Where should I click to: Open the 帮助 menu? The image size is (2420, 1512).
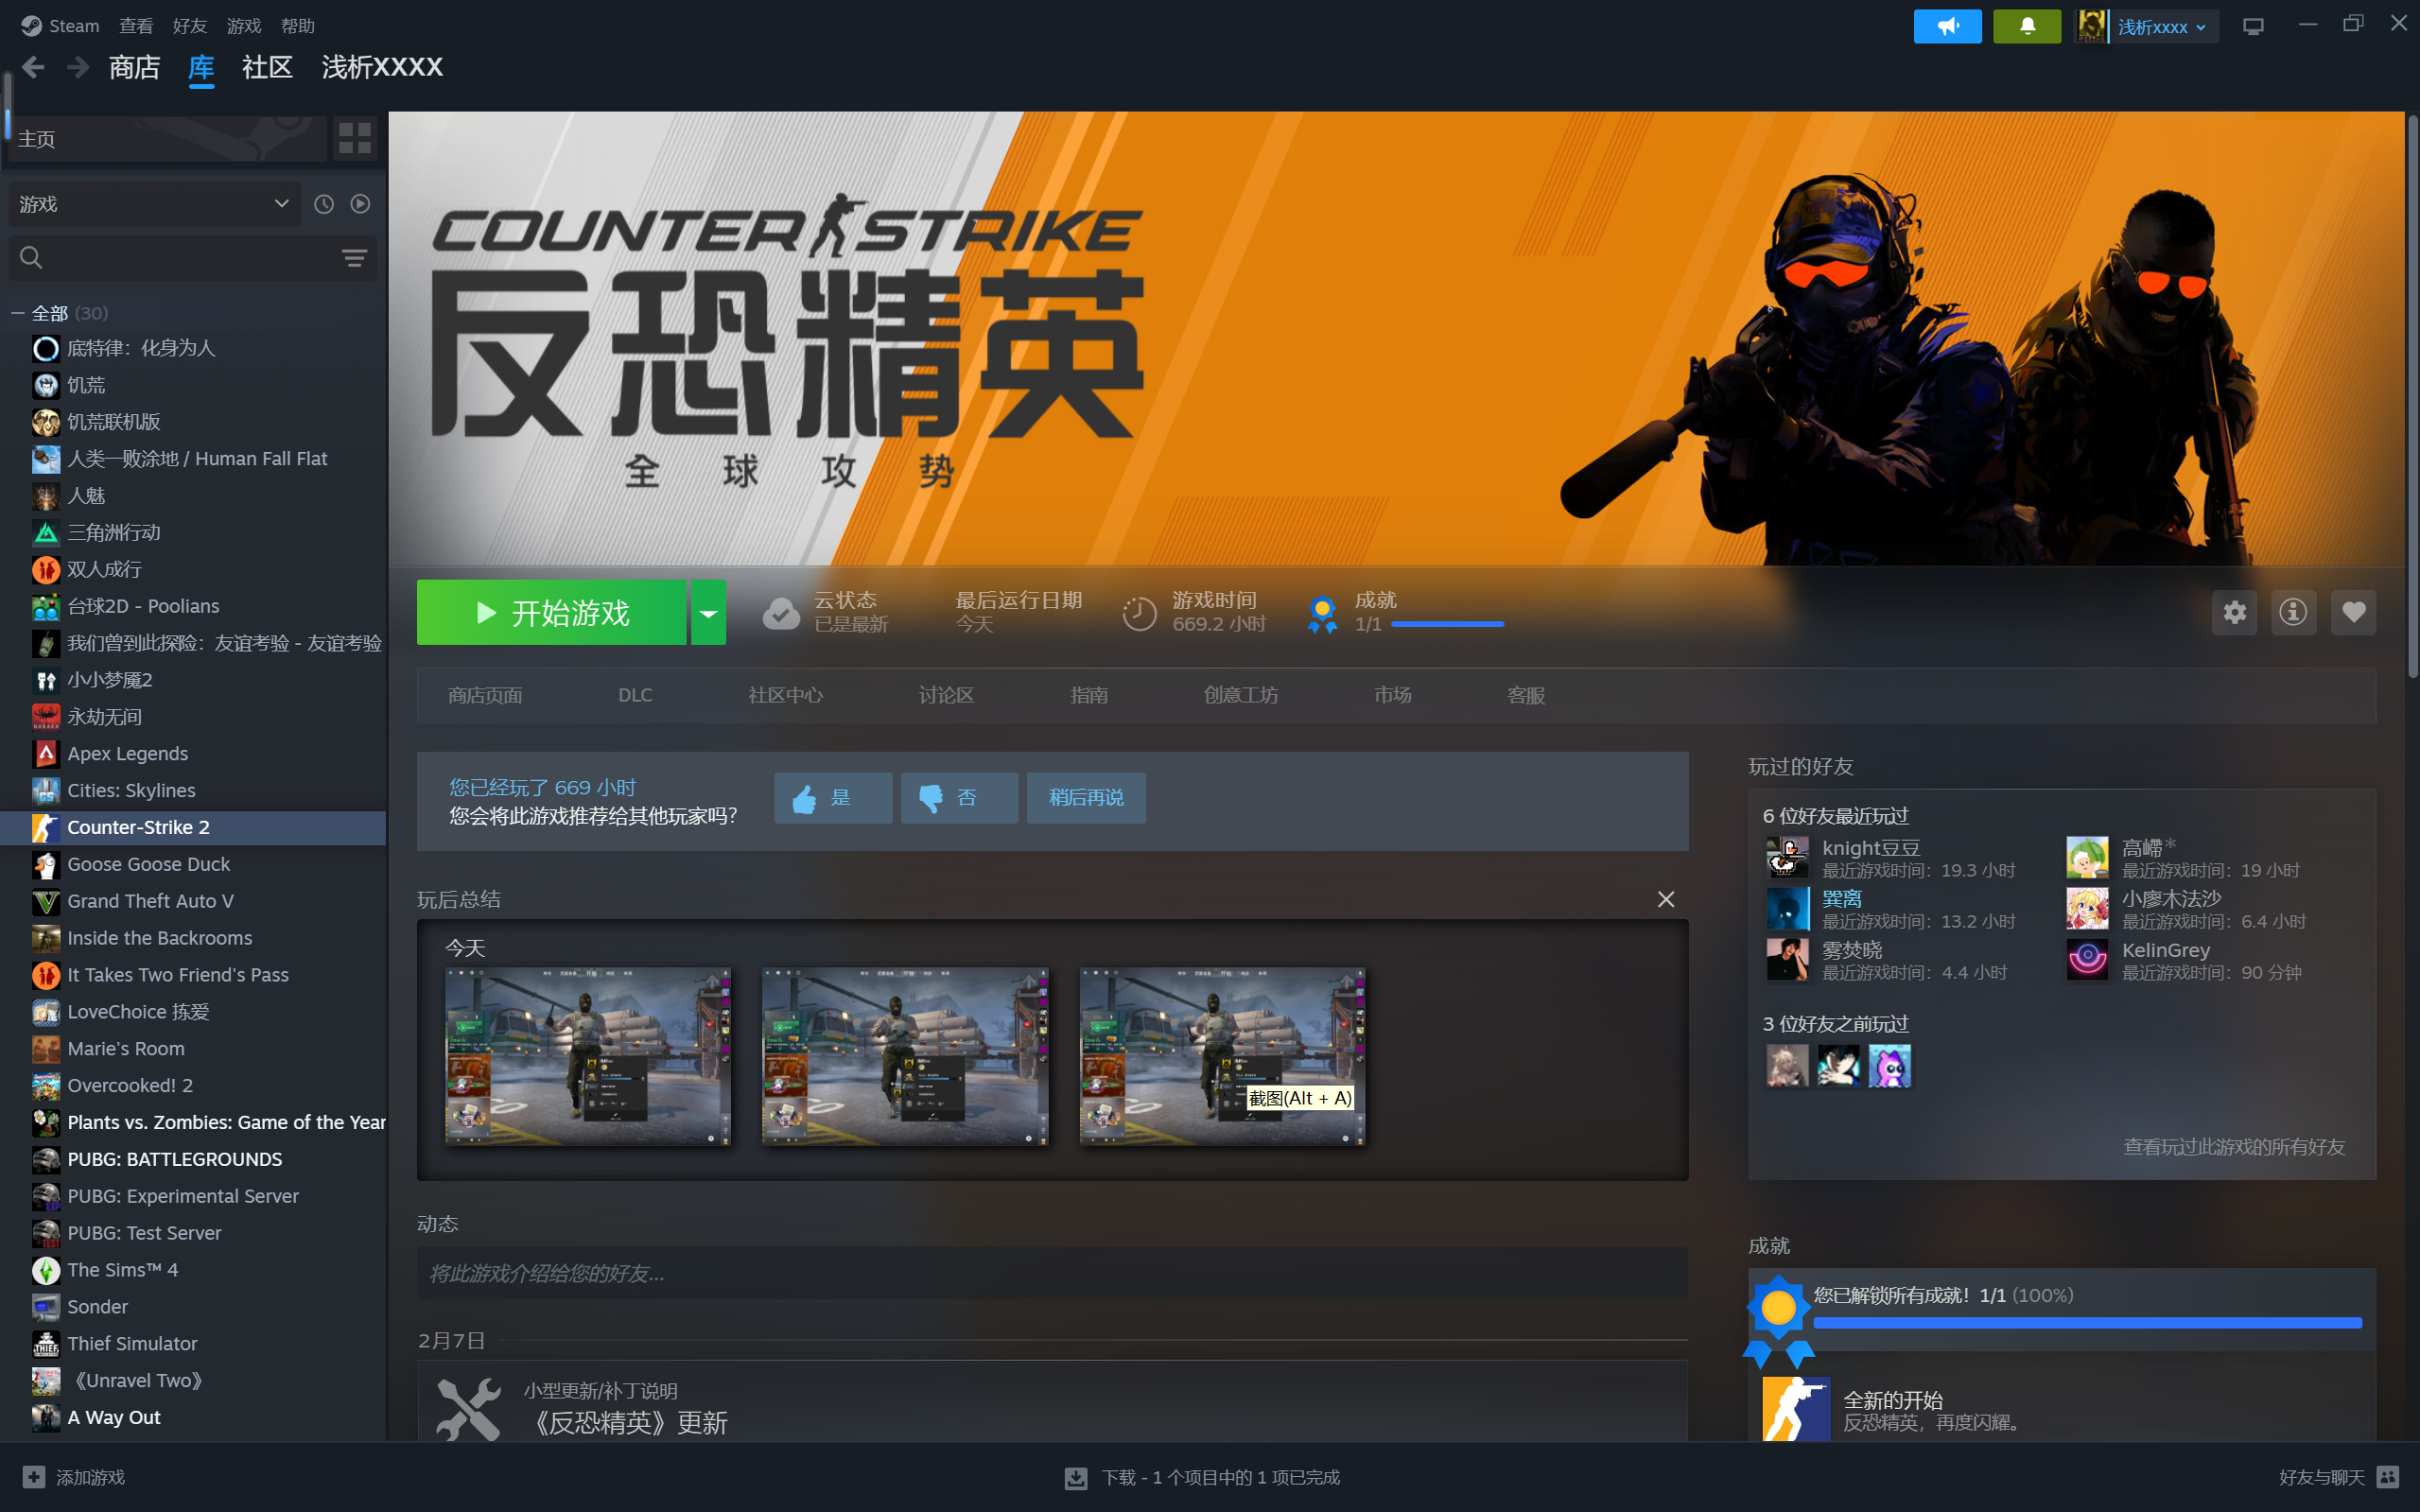pyautogui.click(x=298, y=26)
